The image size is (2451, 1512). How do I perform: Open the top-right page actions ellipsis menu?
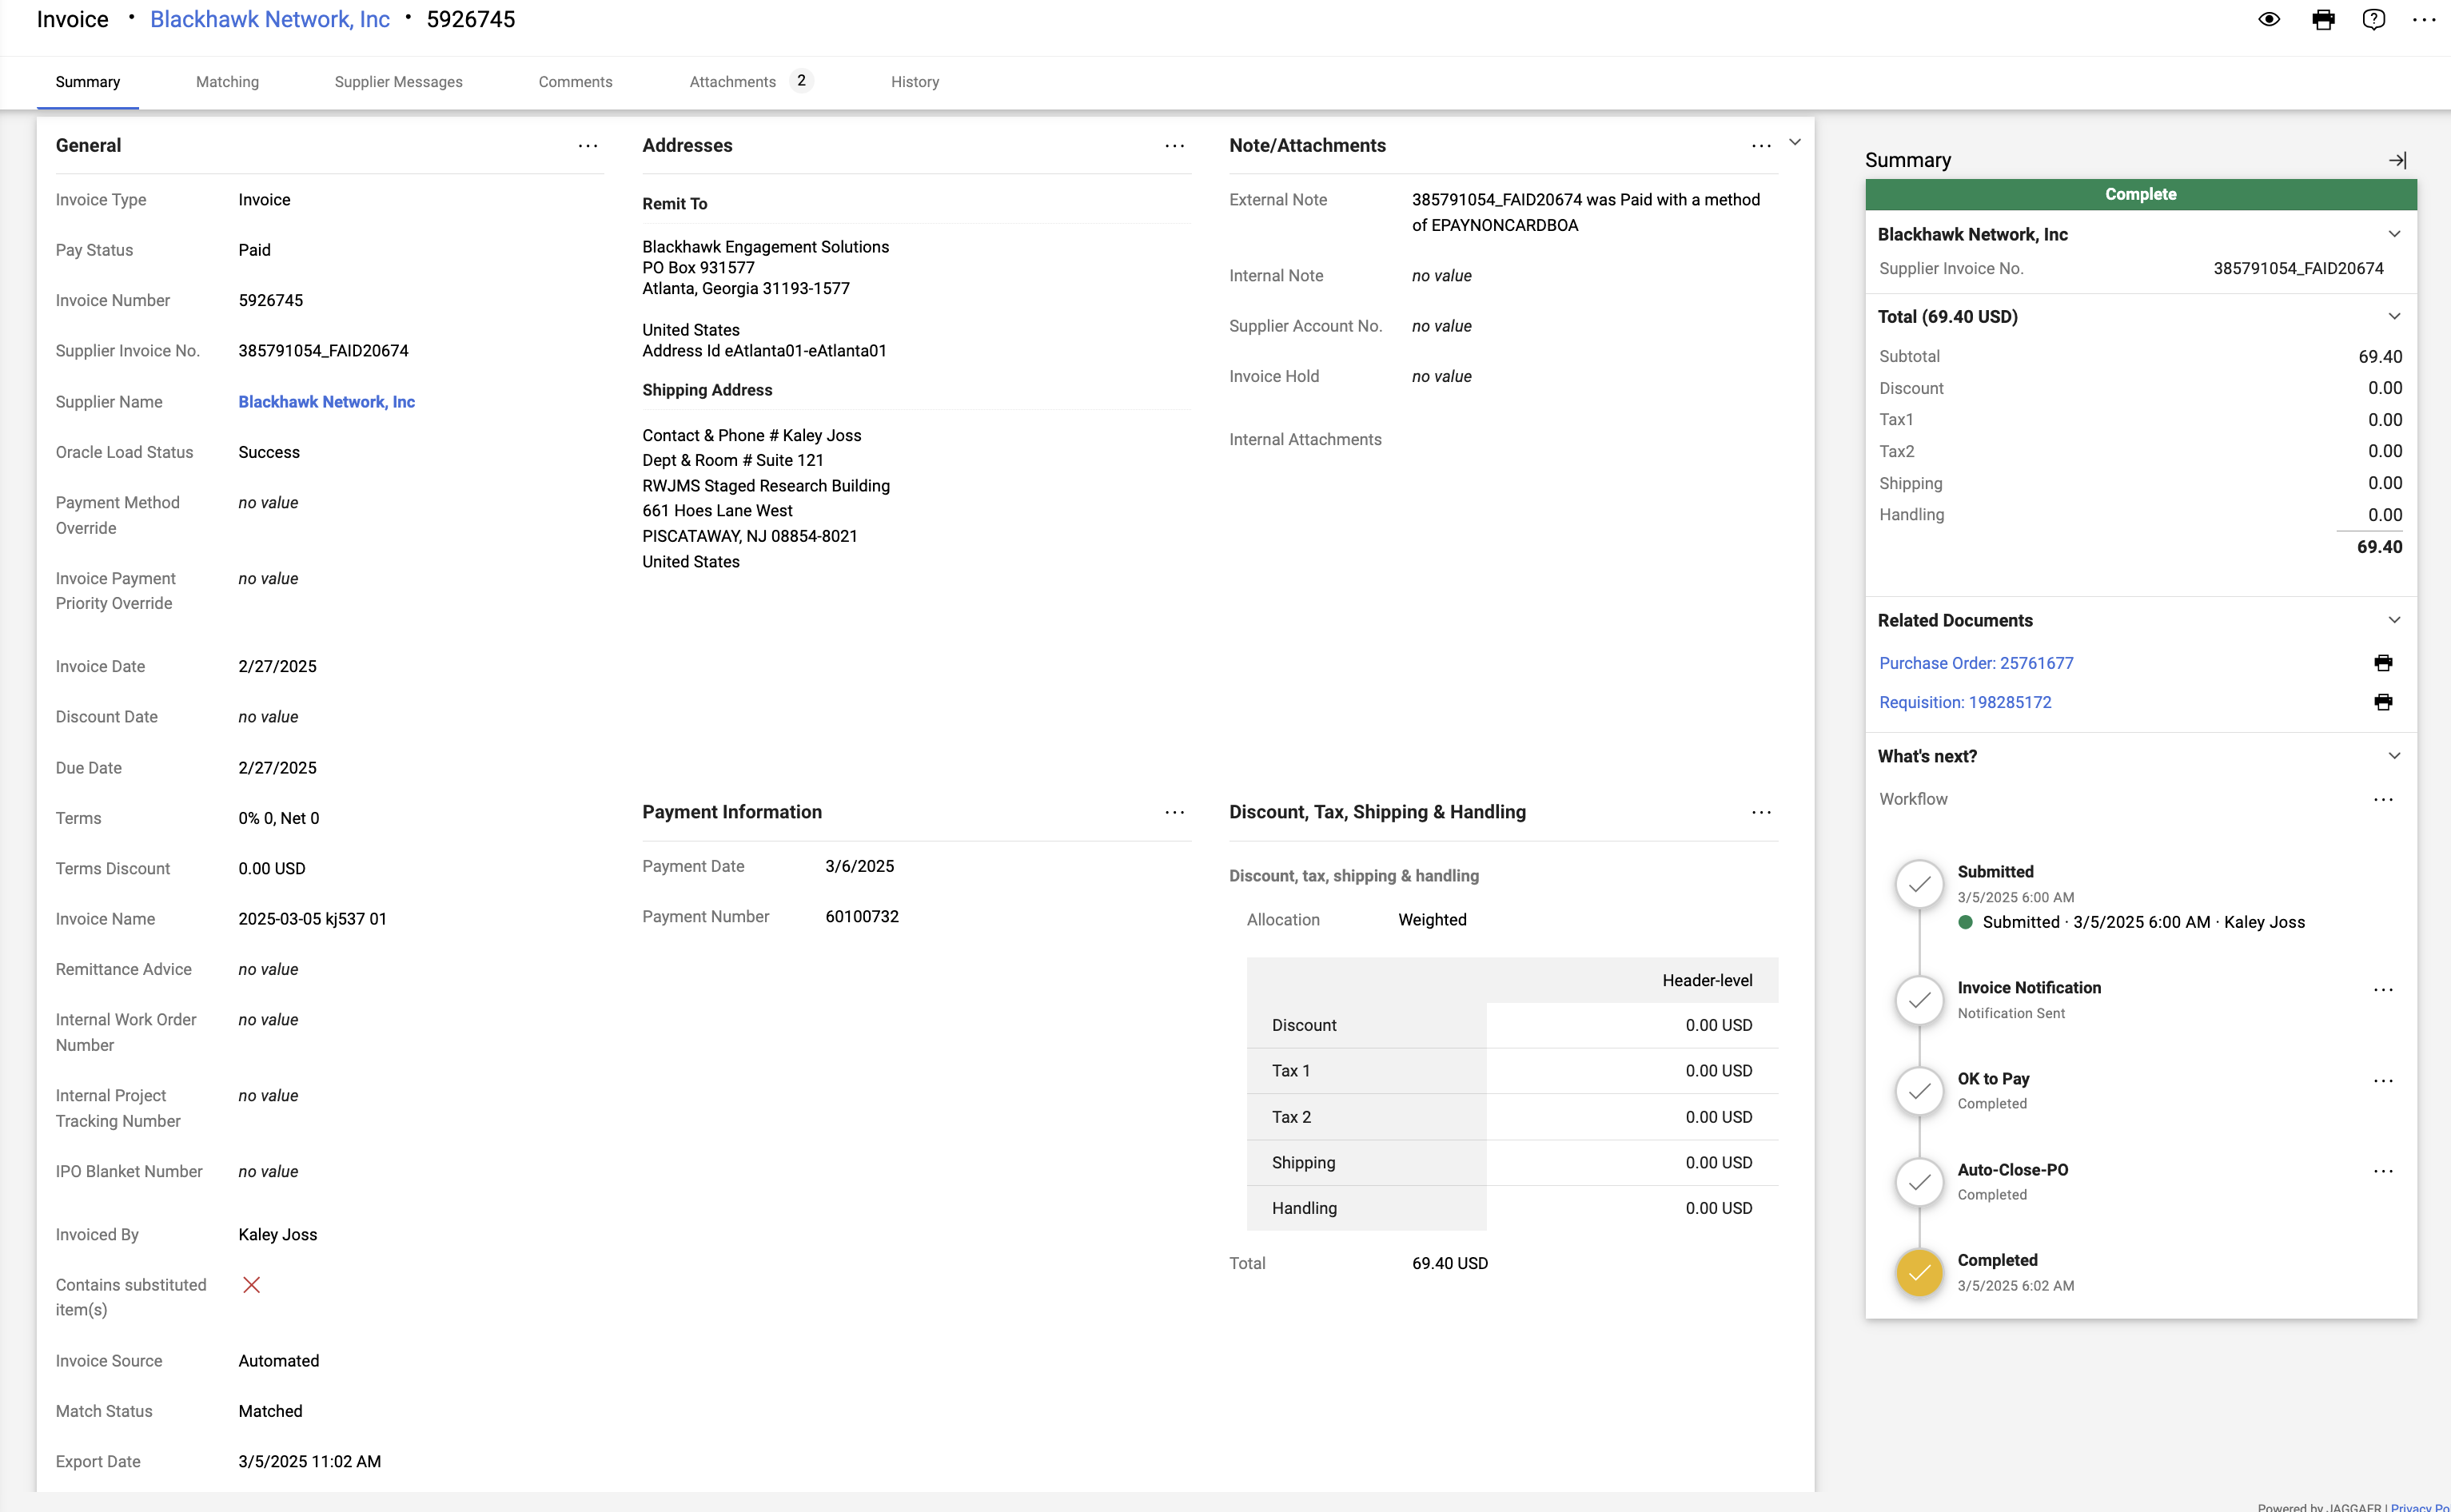tap(2424, 20)
